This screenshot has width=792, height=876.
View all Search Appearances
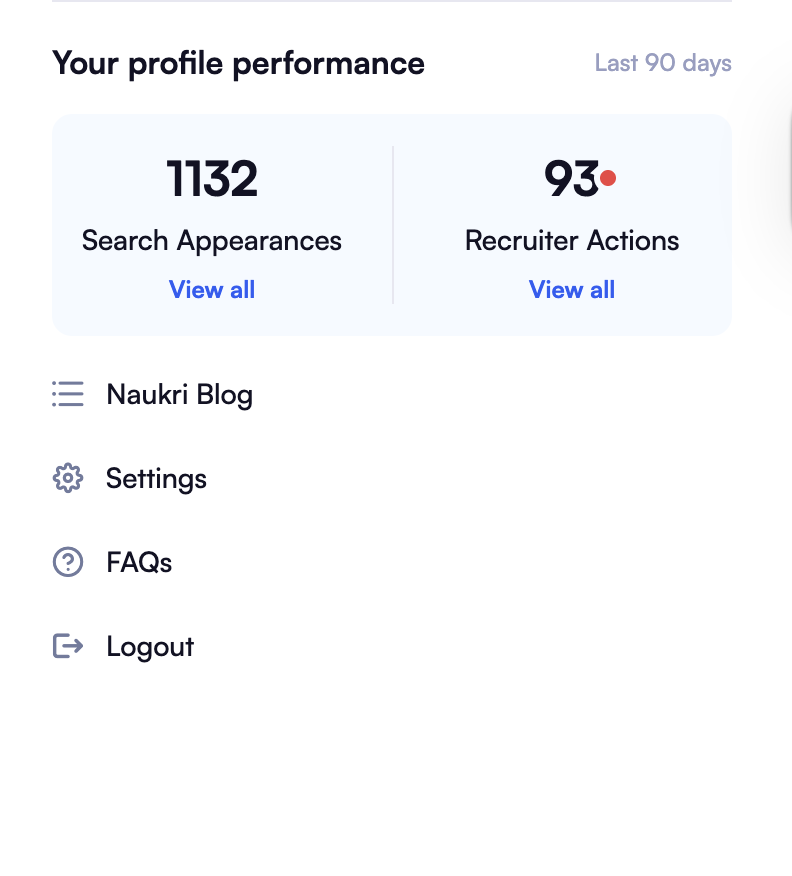212,290
